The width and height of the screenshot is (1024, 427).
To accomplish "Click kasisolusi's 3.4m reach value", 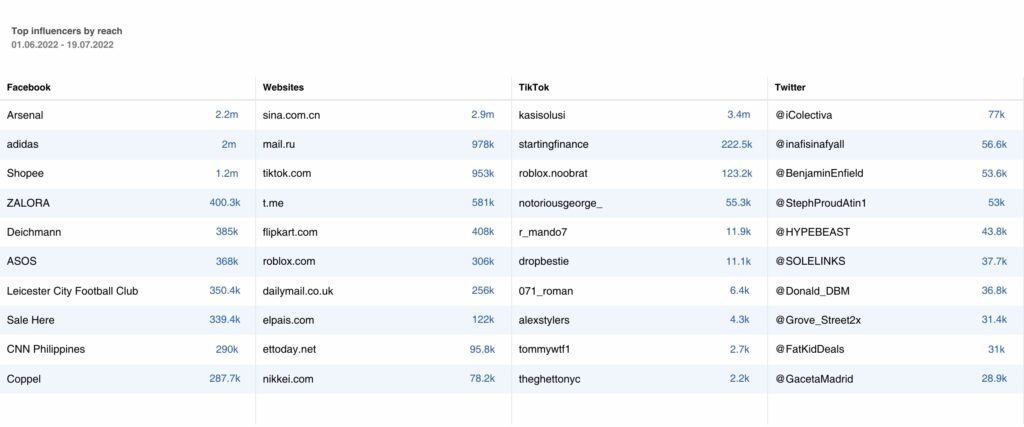I will tap(739, 115).
